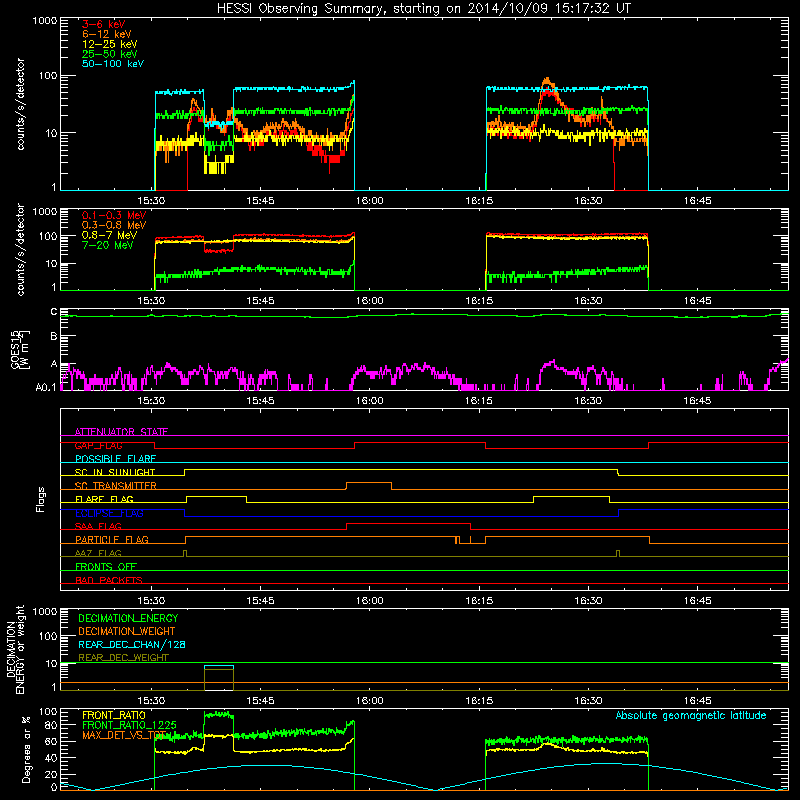The image size is (800, 800).
Task: Click the A0.1 label on GOES15 axis
Action: point(46,387)
